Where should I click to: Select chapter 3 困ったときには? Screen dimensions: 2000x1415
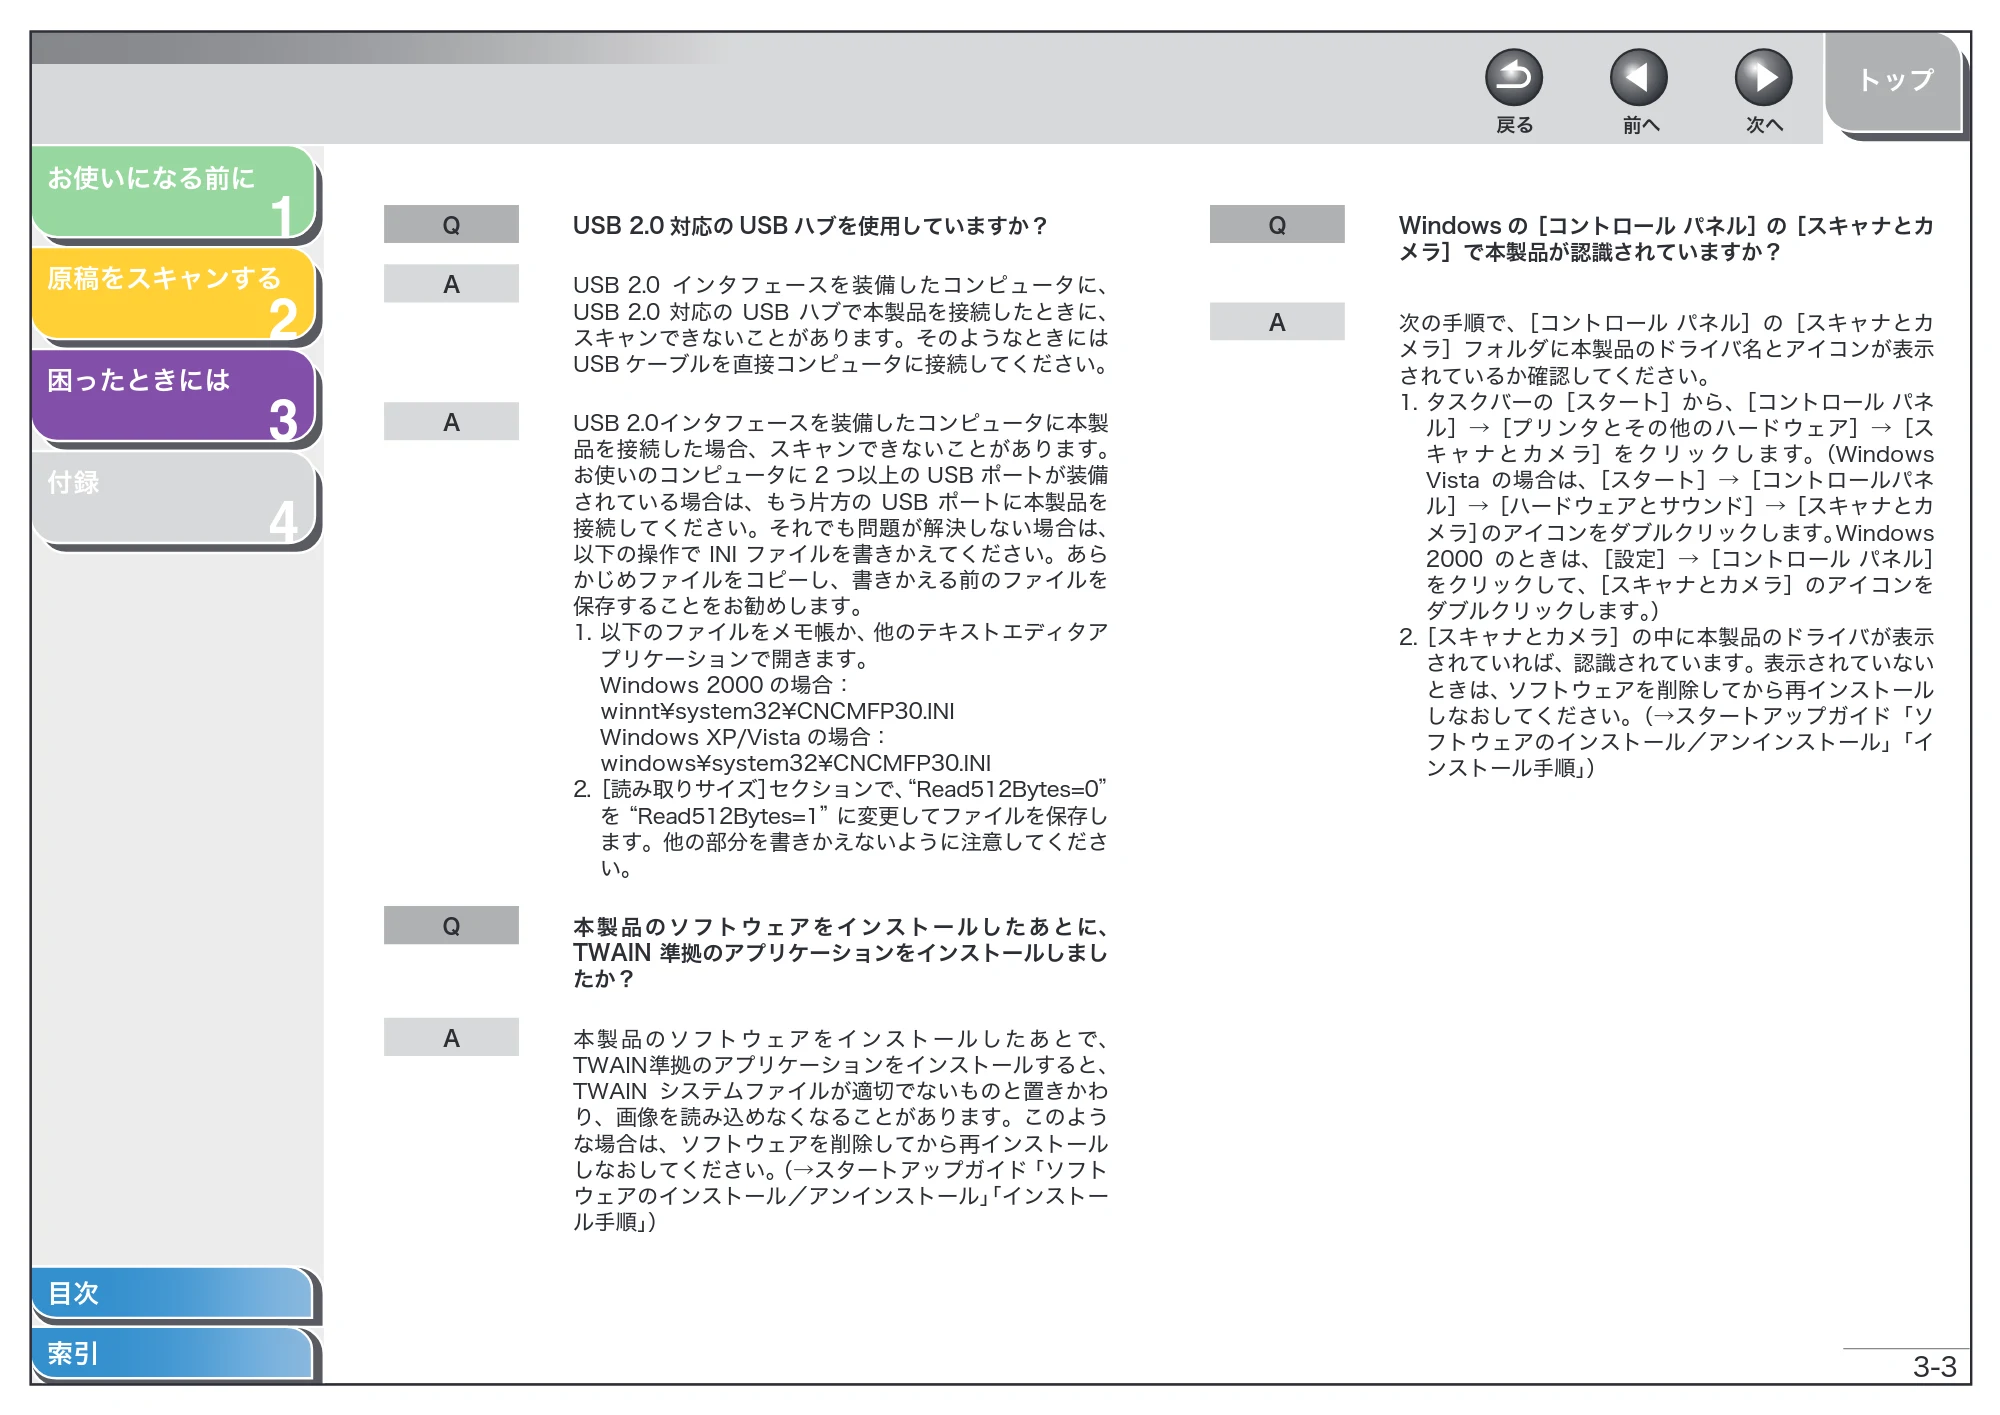(174, 395)
